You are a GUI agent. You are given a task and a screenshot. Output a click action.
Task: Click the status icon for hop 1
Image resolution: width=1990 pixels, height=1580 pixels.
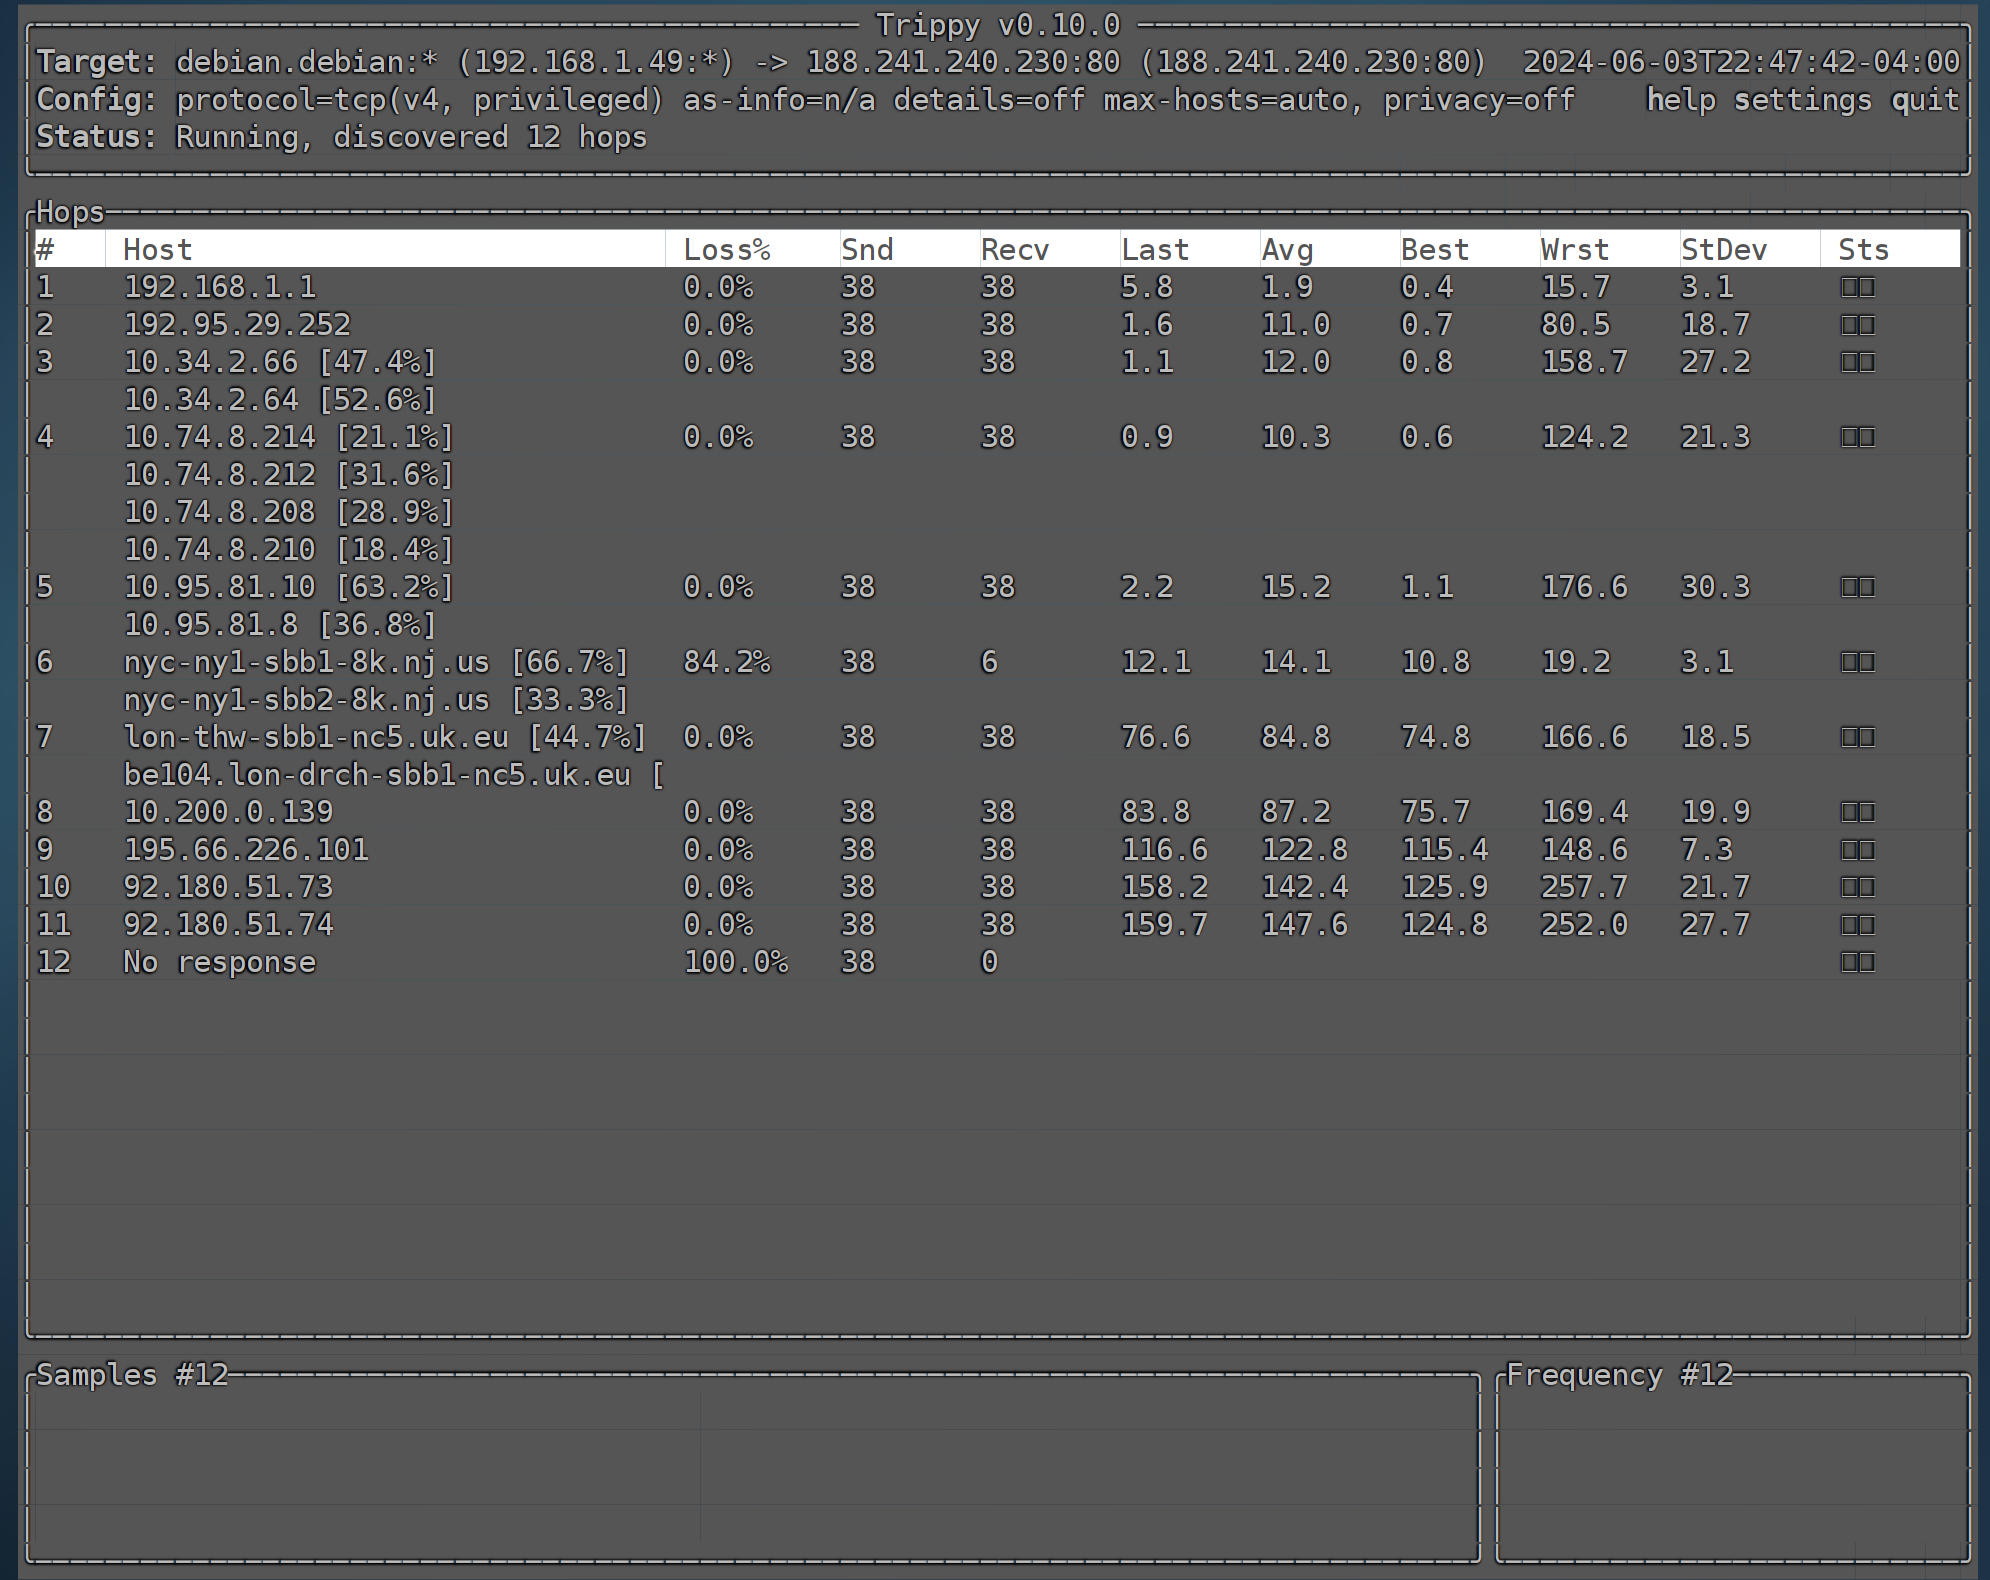(1857, 288)
